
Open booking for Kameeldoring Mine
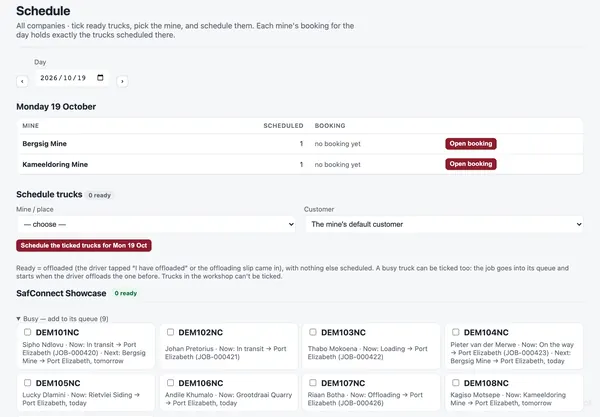pos(471,164)
